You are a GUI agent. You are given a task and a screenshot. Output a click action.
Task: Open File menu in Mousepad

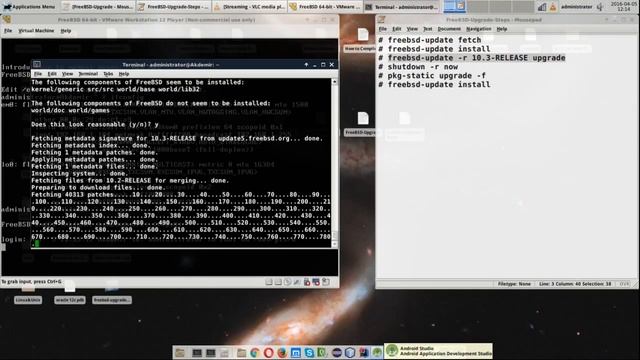tap(382, 29)
